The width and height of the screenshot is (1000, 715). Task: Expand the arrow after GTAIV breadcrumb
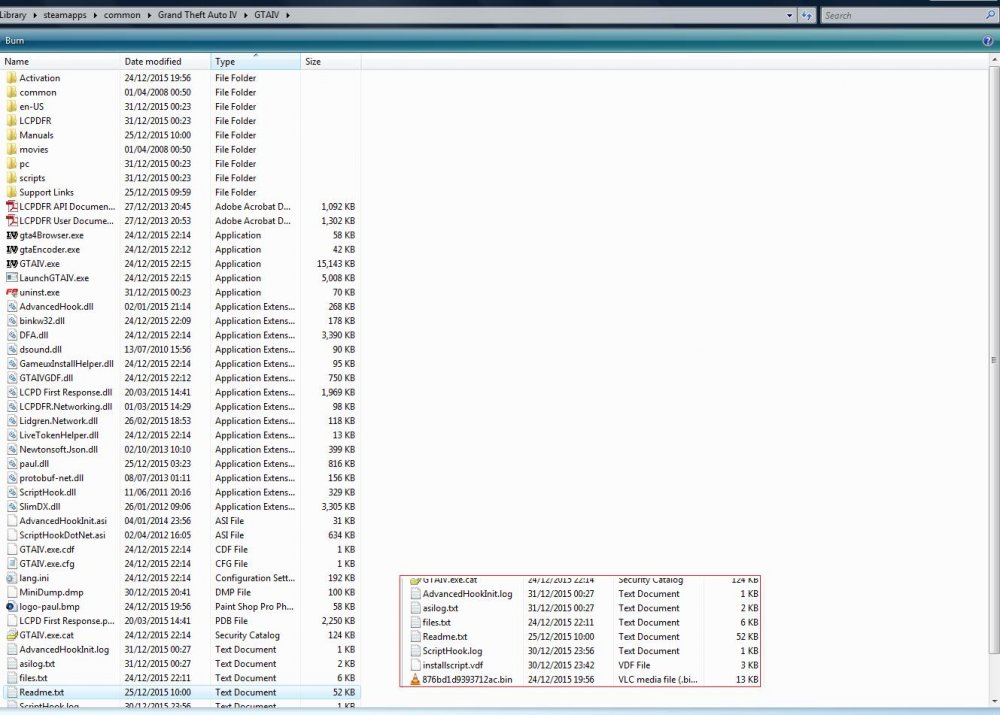coord(288,15)
